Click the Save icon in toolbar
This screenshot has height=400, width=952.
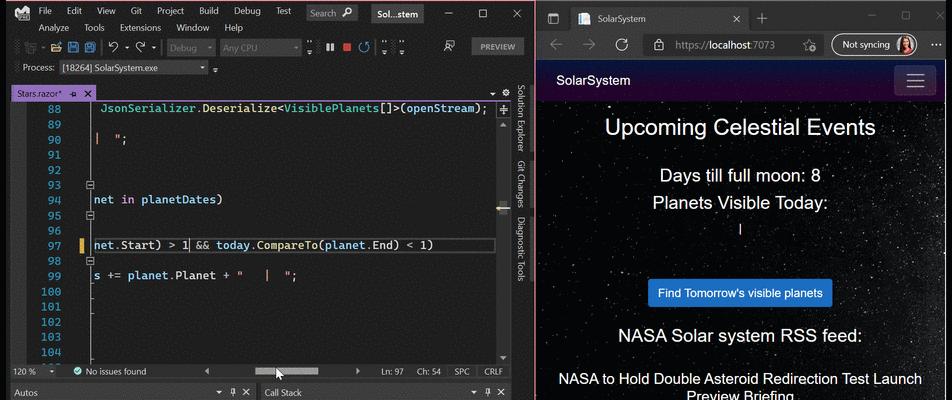click(73, 47)
